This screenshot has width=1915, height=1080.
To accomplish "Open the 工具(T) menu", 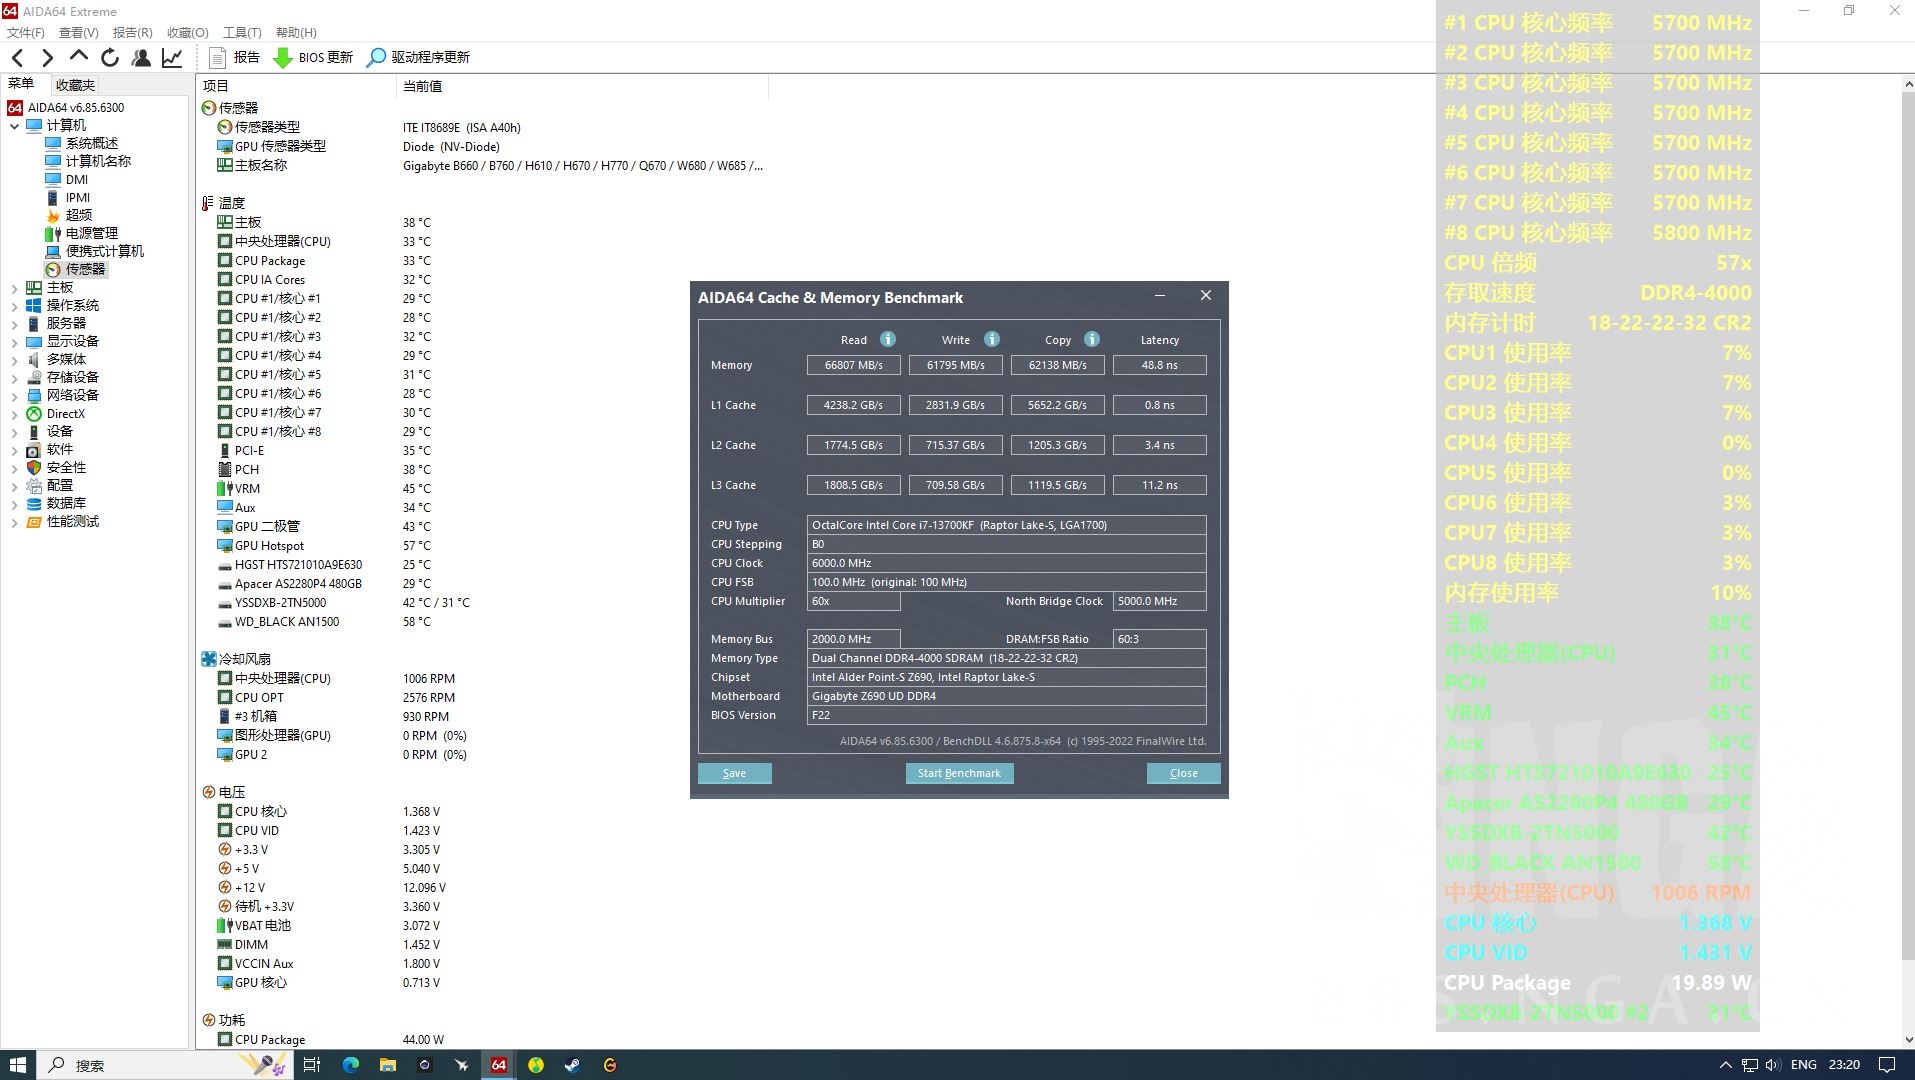I will 242,33.
